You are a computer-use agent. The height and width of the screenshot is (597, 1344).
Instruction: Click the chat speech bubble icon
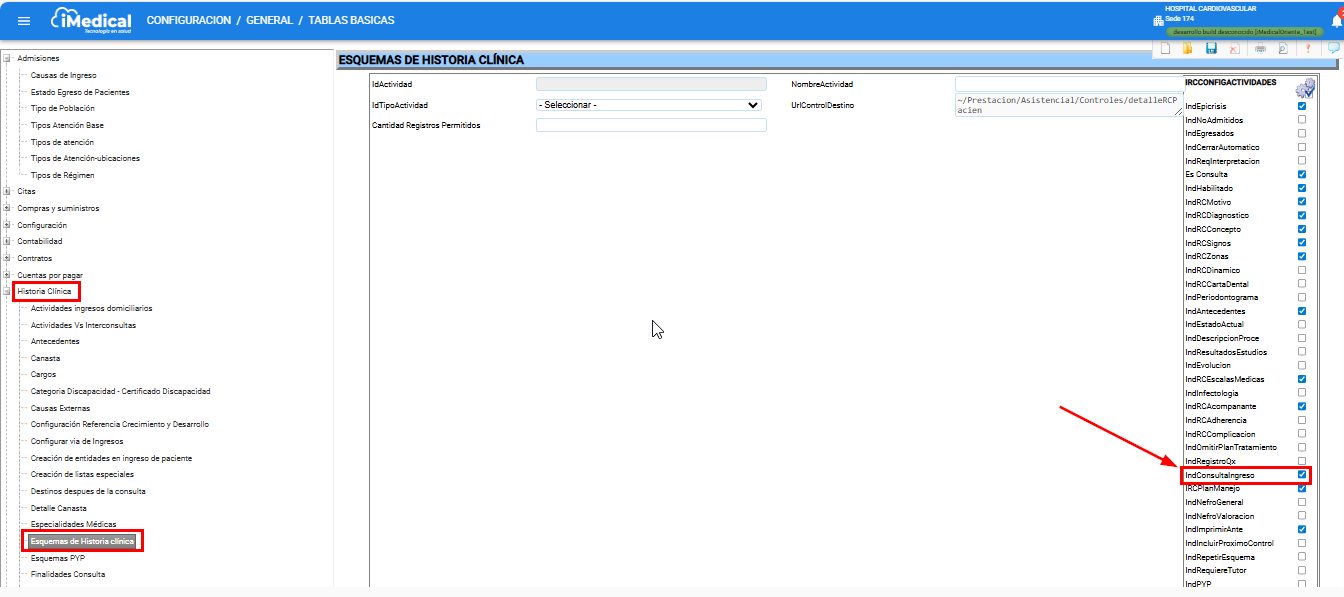(x=1333, y=48)
